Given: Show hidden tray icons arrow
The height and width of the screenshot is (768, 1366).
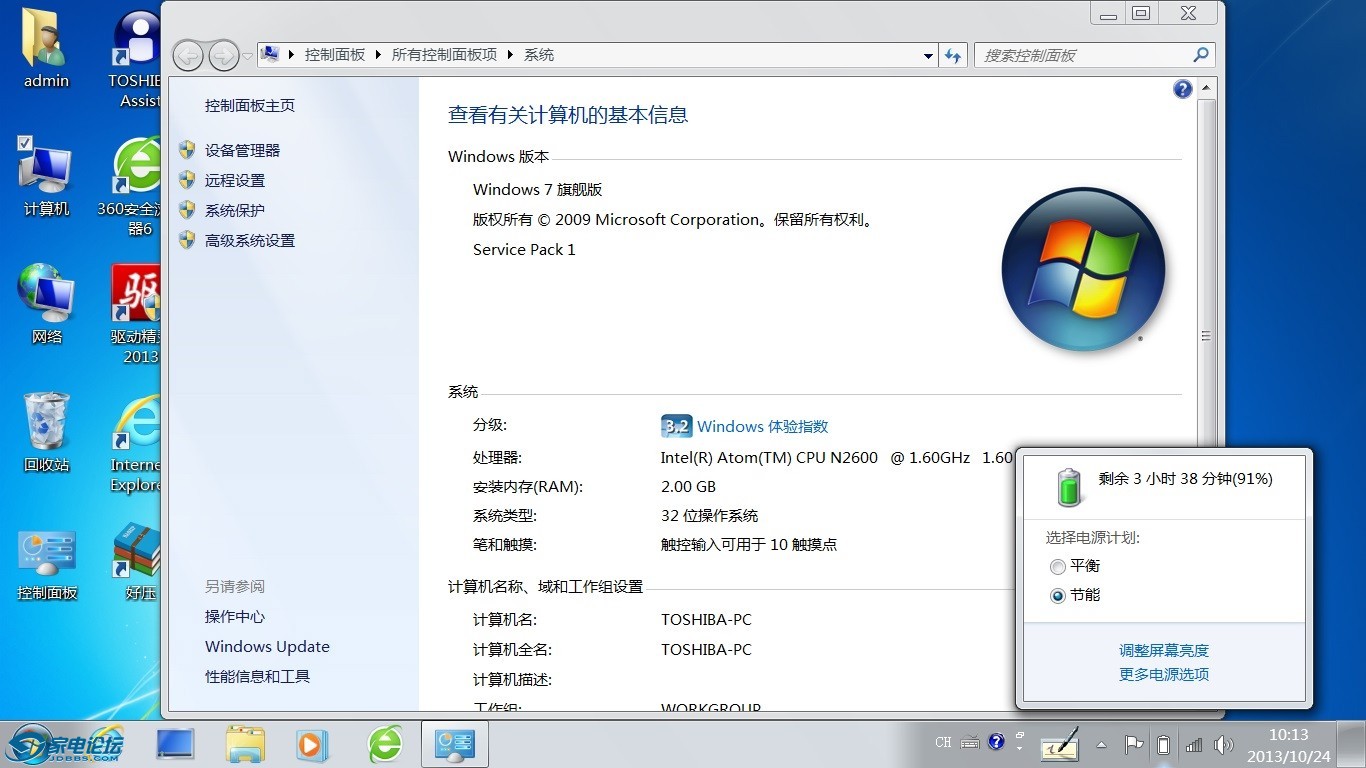Looking at the screenshot, I should click(x=1101, y=744).
